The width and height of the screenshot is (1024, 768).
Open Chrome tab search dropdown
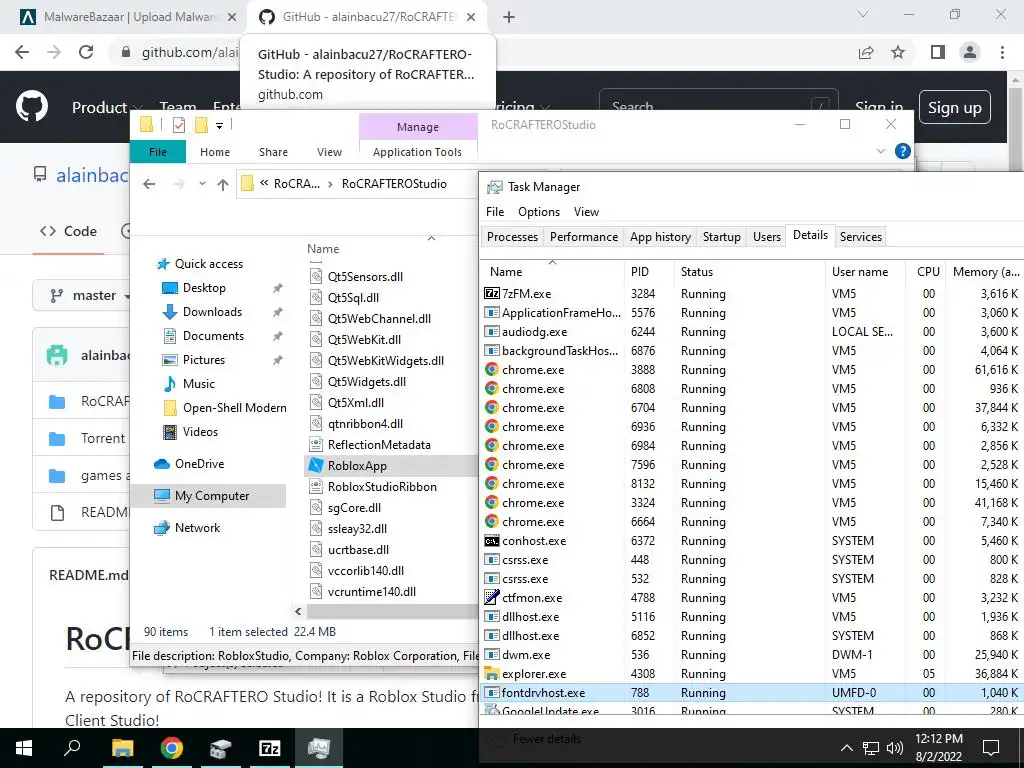(x=863, y=14)
